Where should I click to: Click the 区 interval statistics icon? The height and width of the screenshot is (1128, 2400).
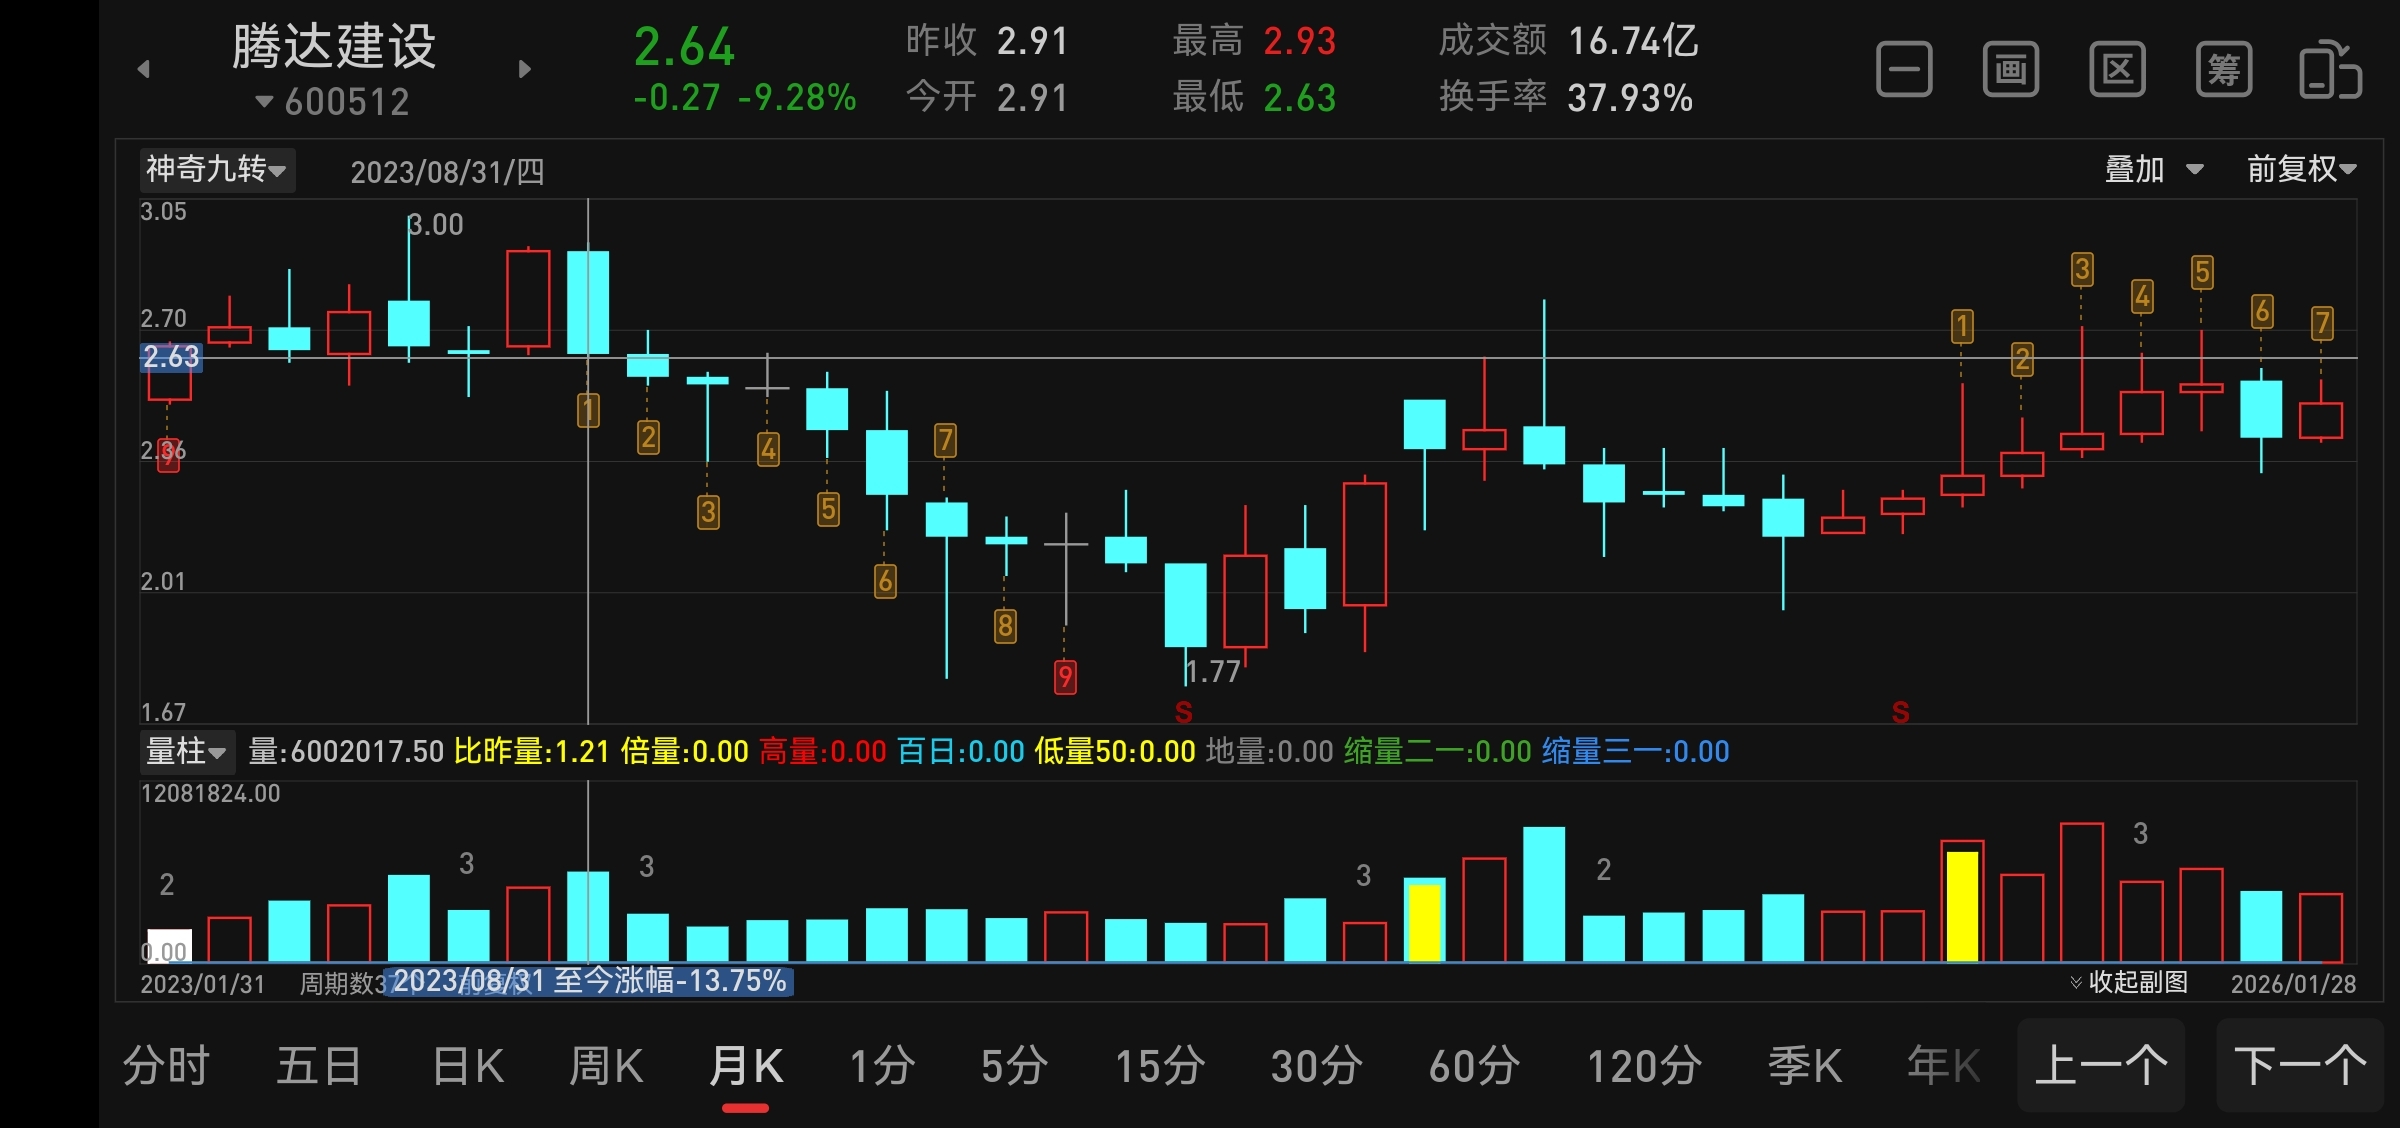pos(2117,70)
